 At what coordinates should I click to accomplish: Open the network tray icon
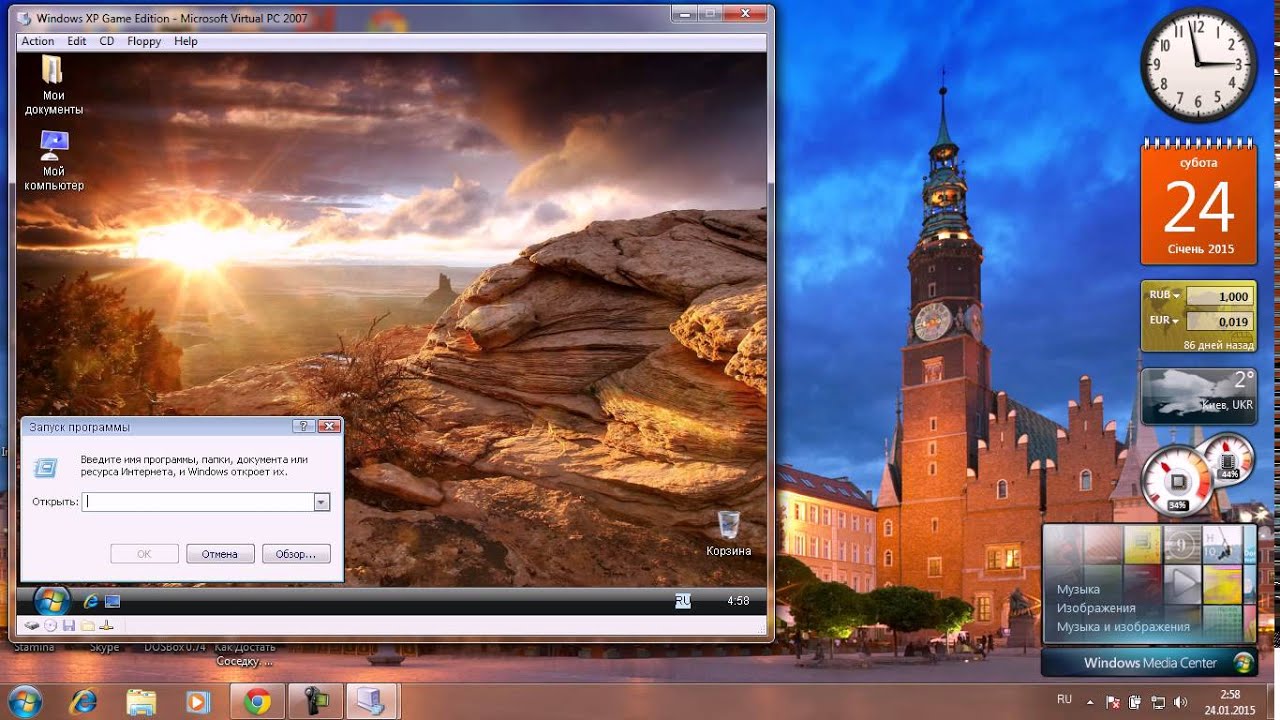coord(1157,701)
